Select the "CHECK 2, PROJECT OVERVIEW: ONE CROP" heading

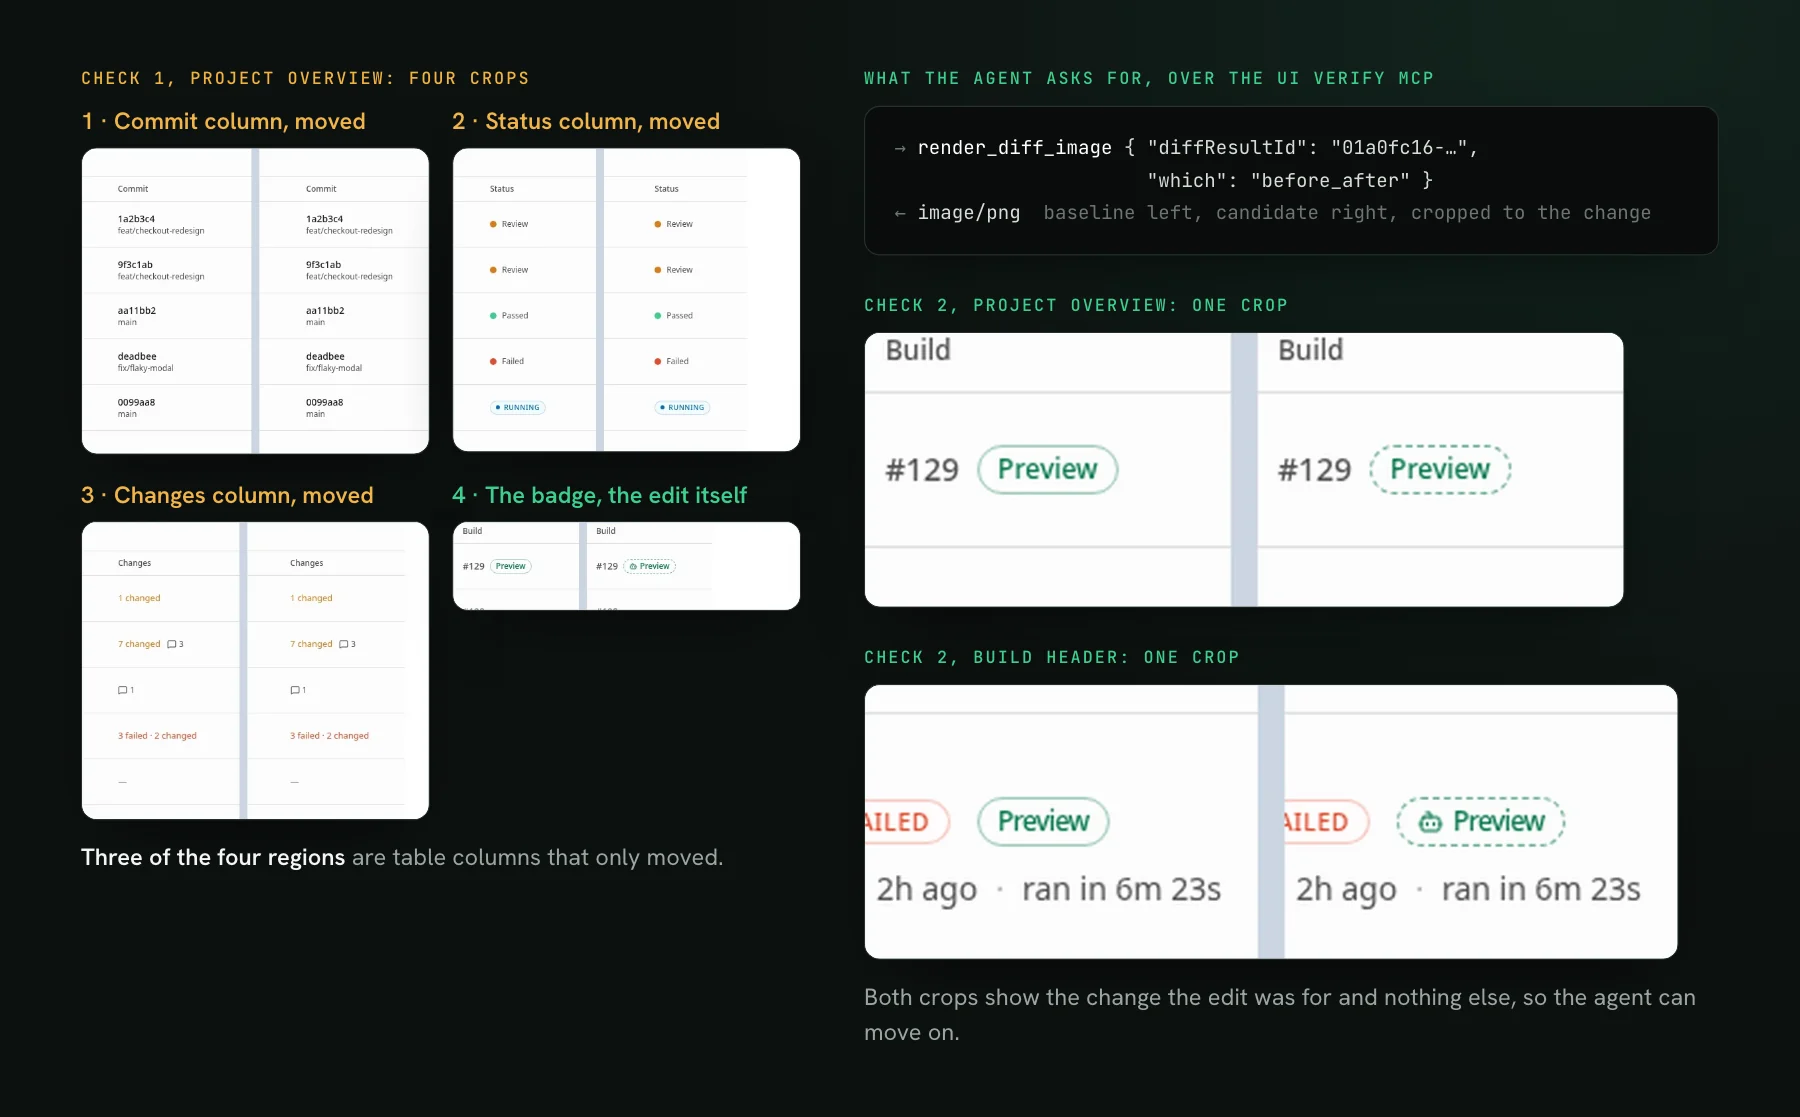coord(1076,305)
